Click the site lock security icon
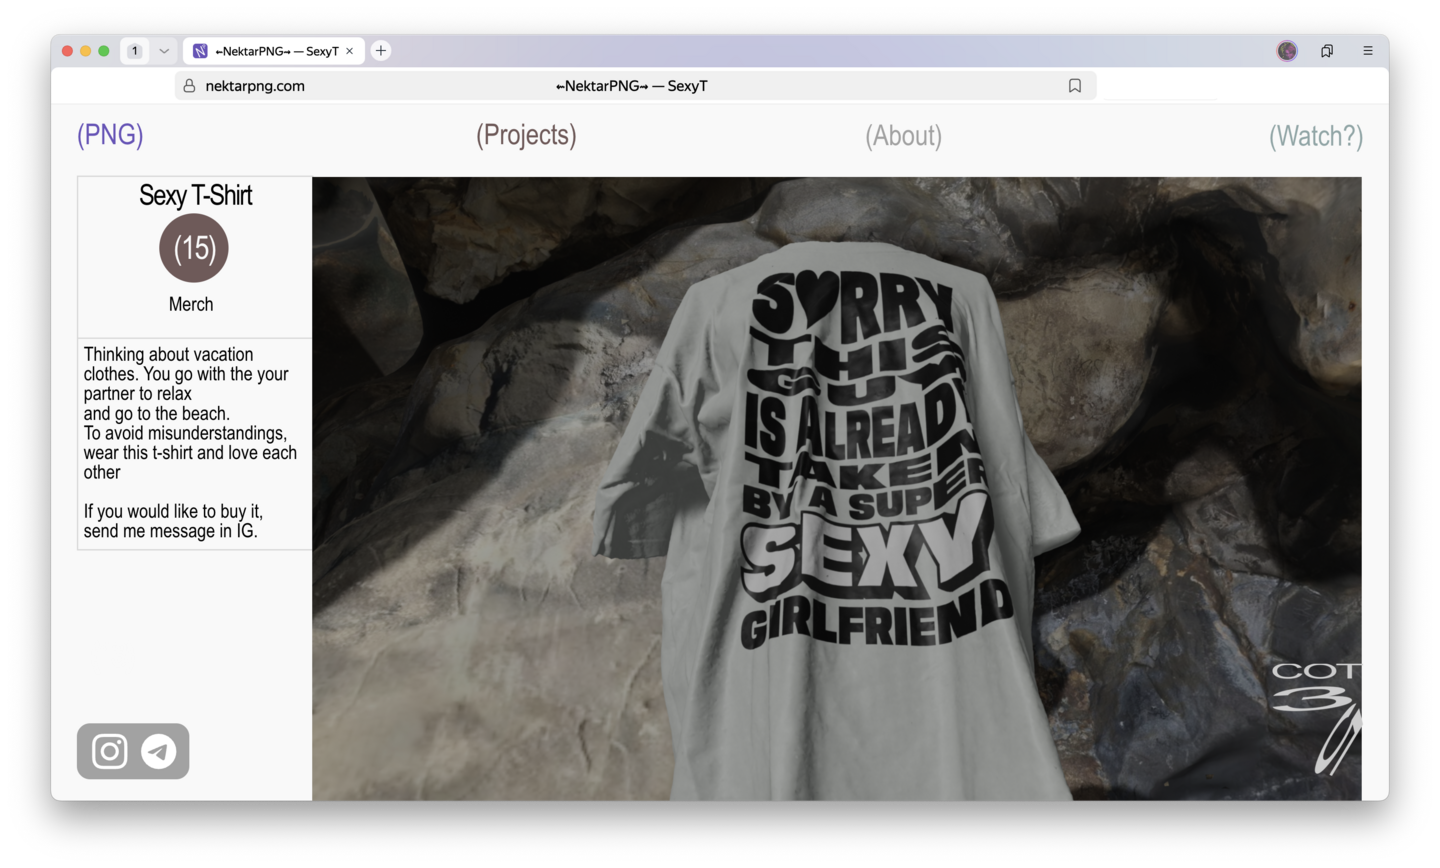 coord(189,86)
